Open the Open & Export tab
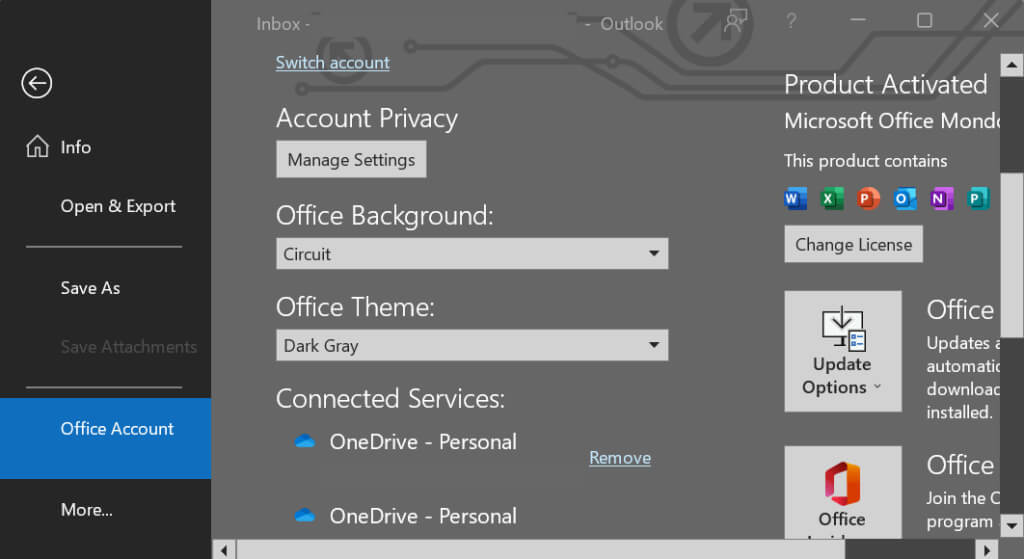Viewport: 1024px width, 559px height. [118, 206]
